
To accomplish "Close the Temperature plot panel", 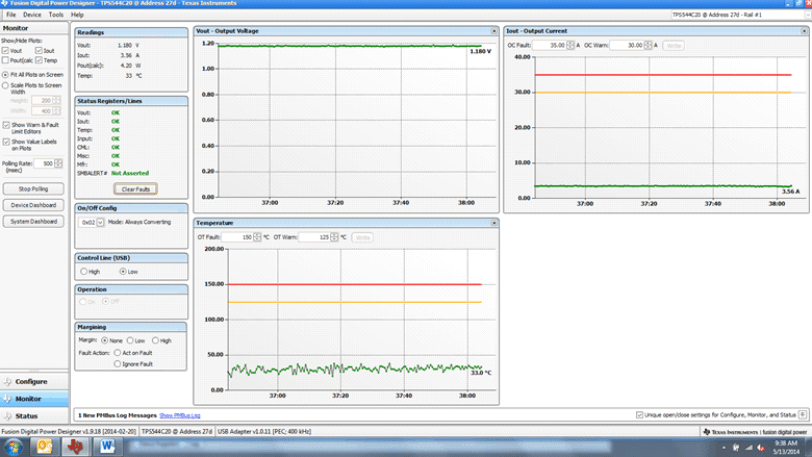I will (494, 223).
